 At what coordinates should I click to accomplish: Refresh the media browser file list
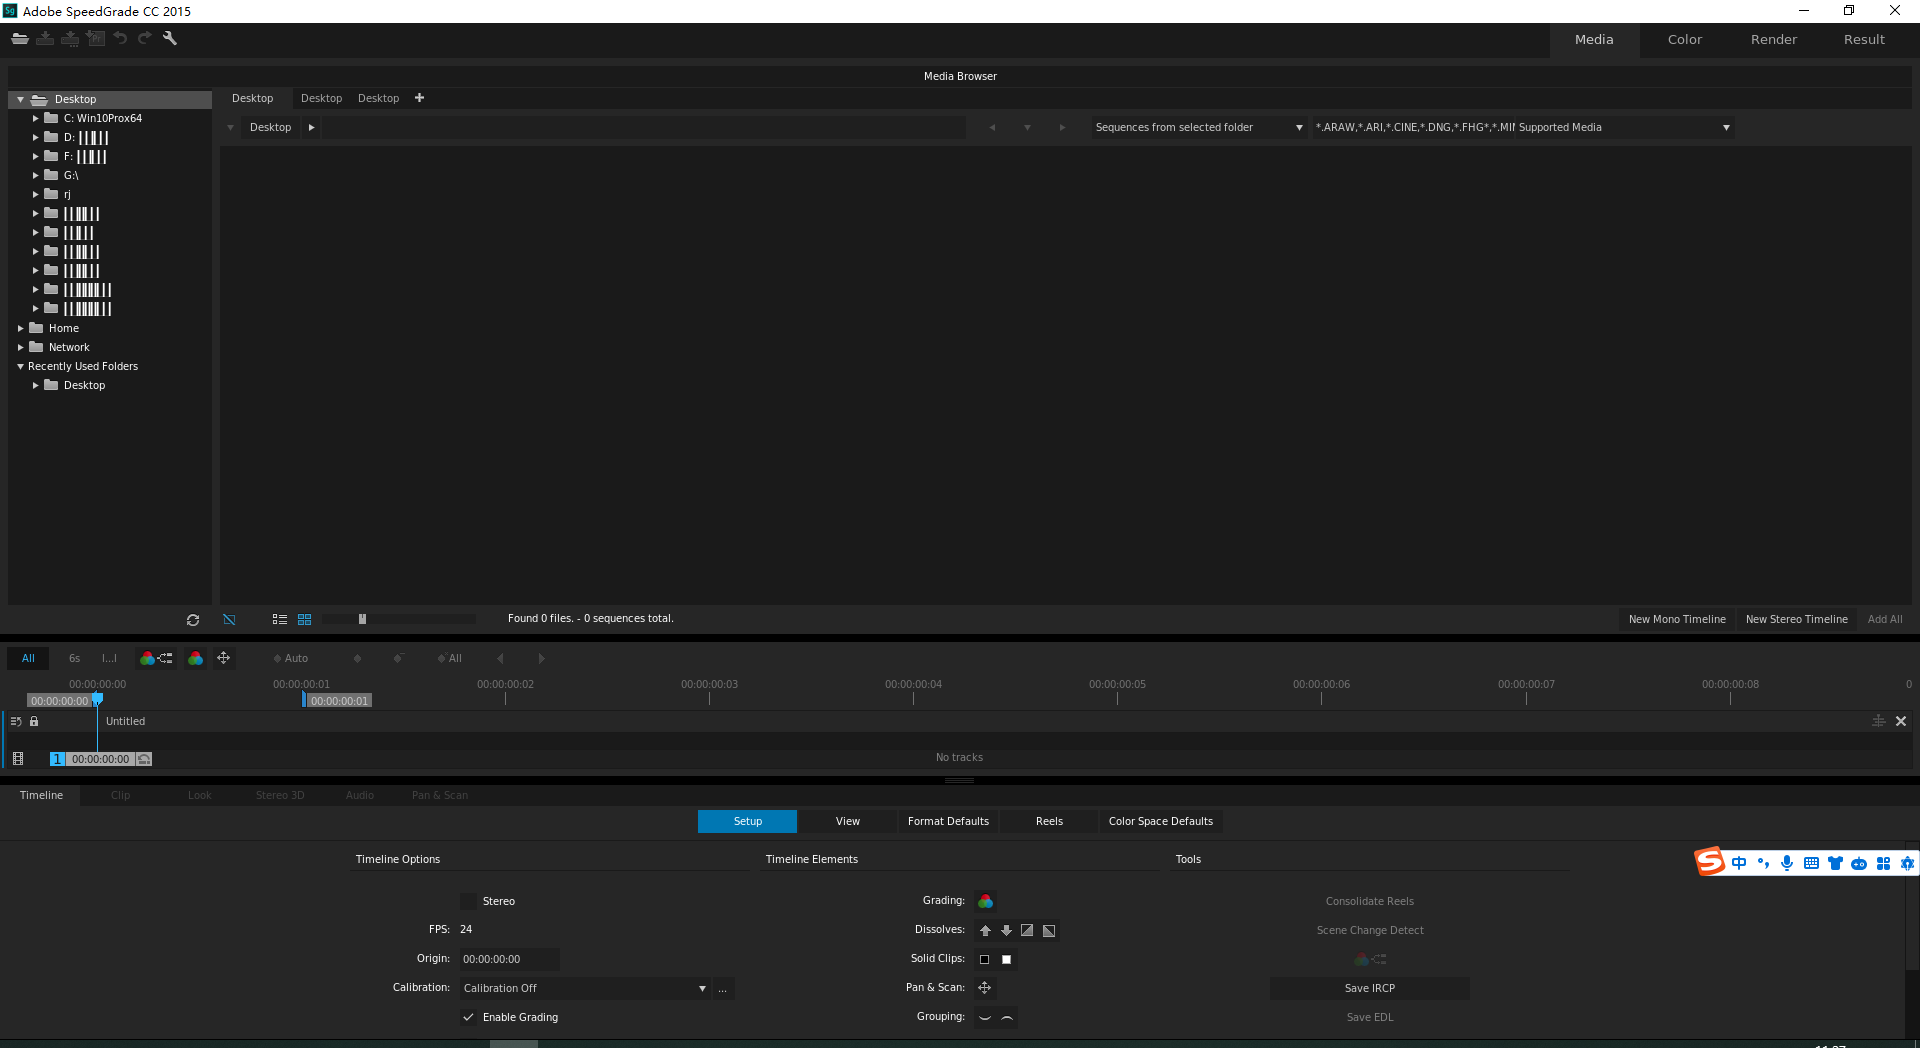[193, 620]
